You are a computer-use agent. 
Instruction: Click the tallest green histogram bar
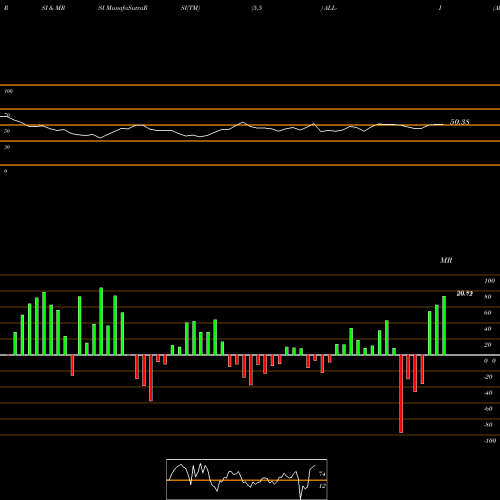[x=101, y=321]
